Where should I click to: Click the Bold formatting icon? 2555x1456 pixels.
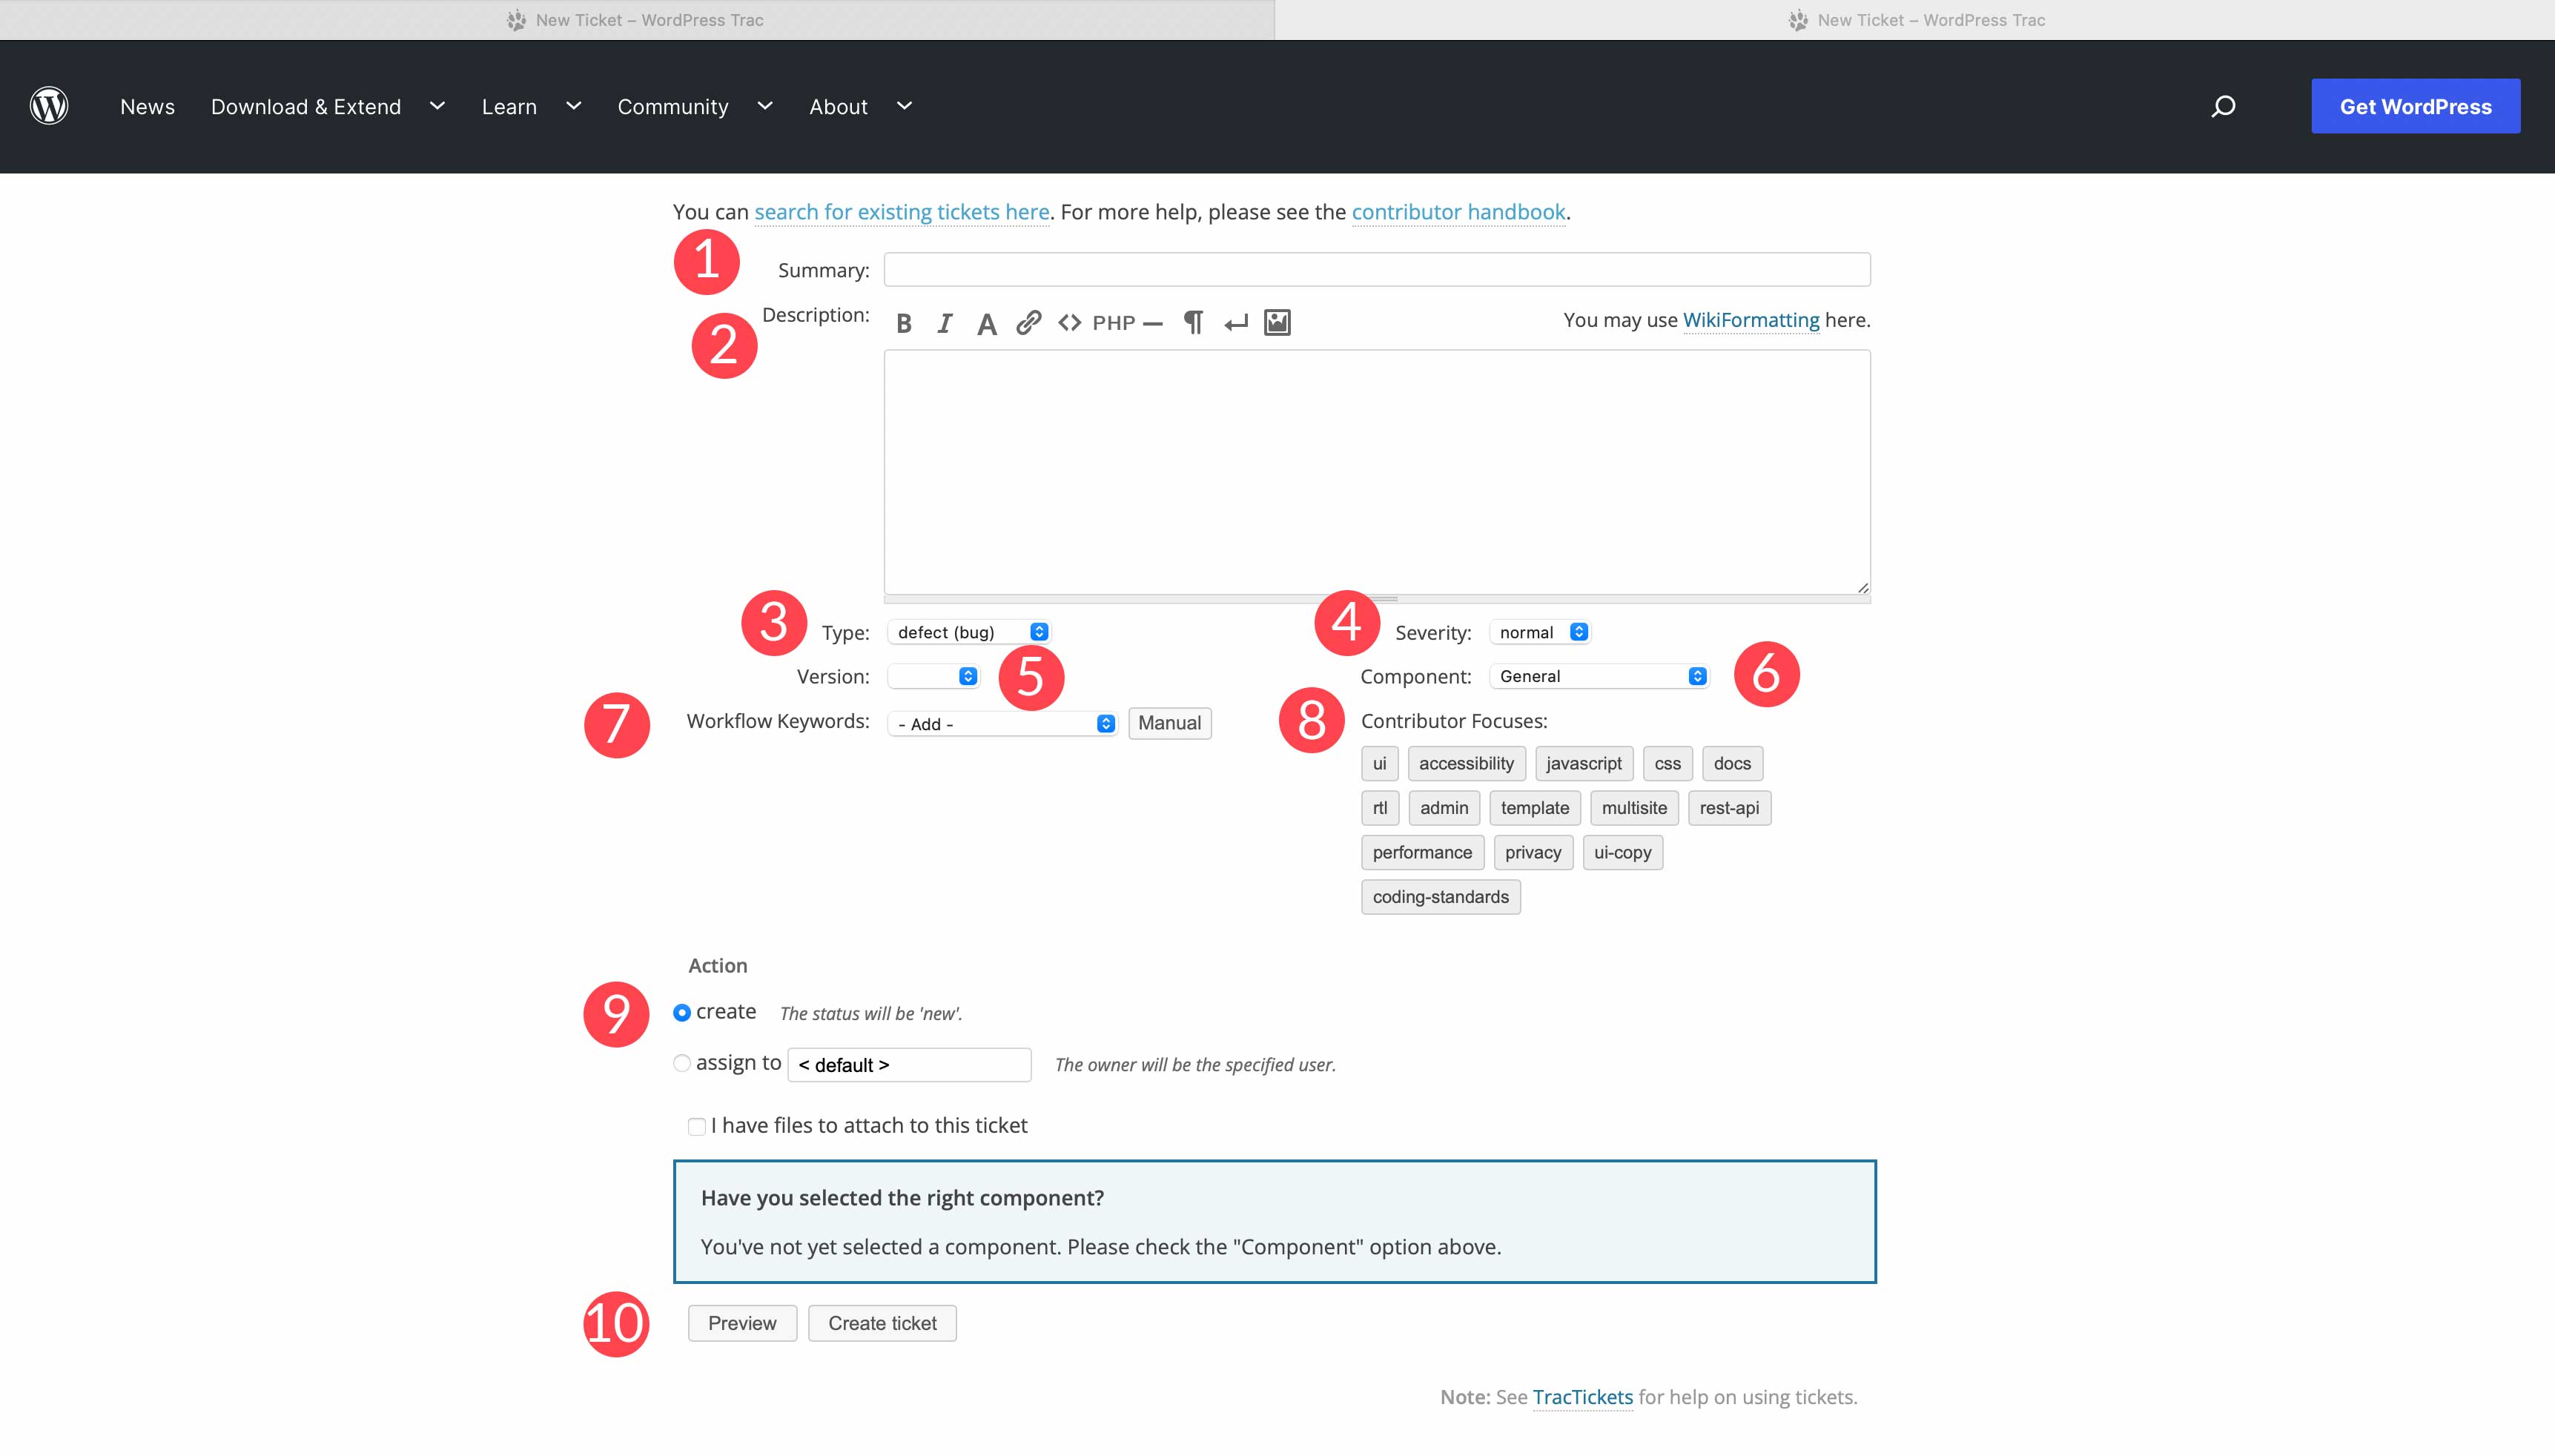[904, 322]
